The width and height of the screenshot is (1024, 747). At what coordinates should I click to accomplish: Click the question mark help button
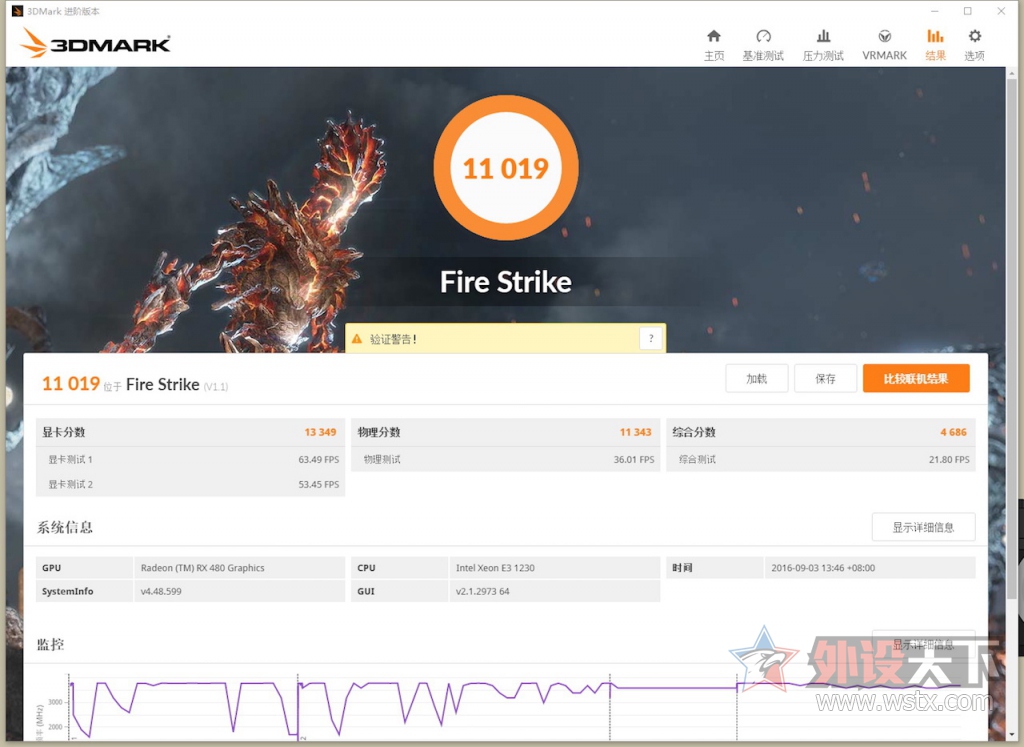coord(650,338)
